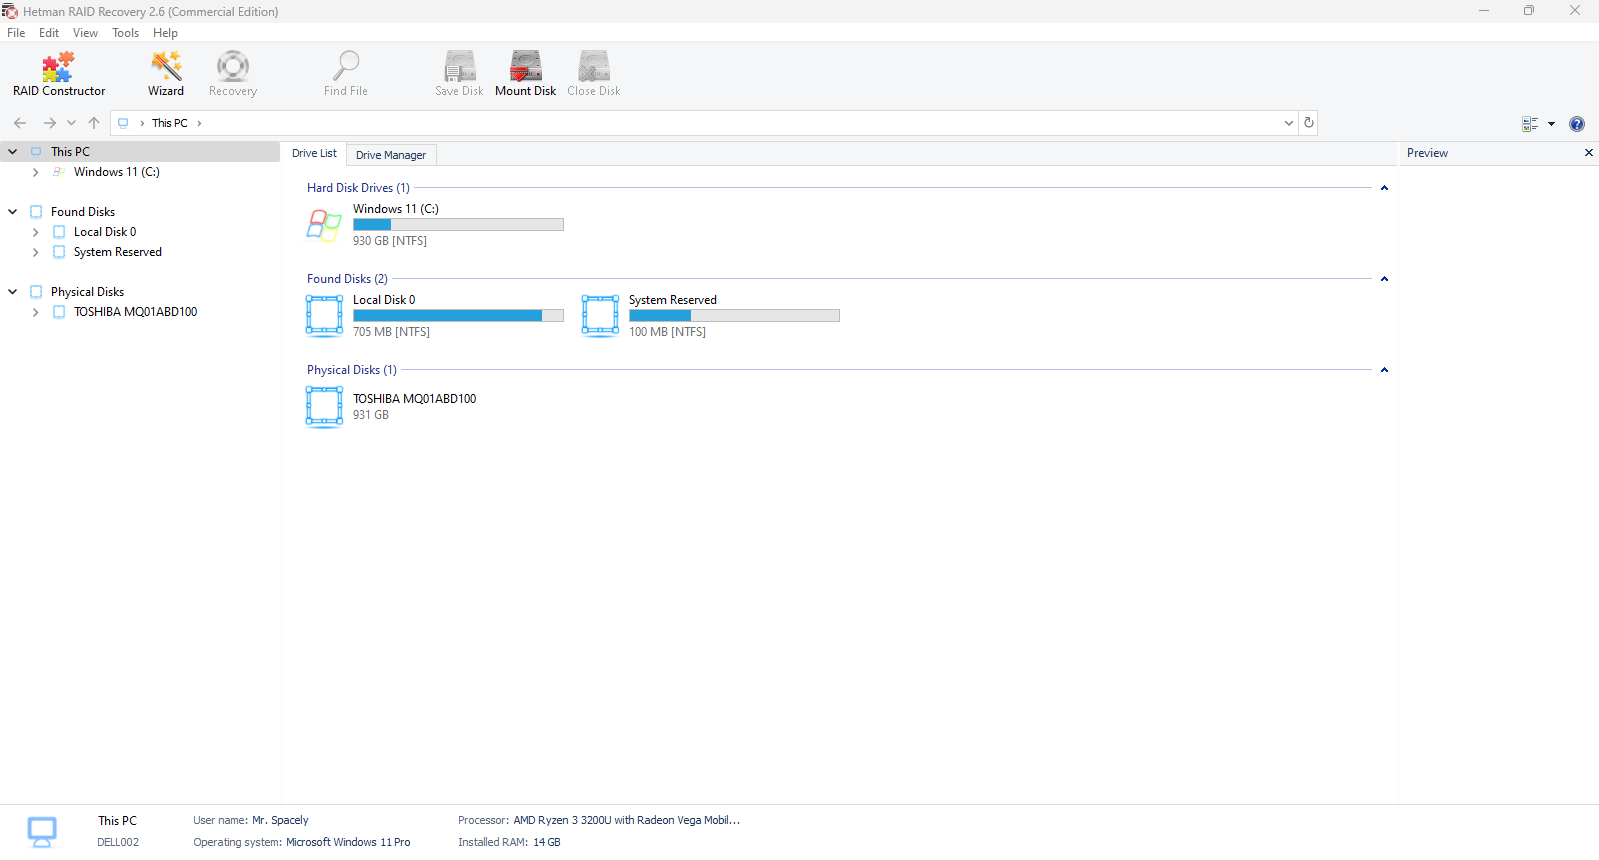Screen dimensions: 1599x860
Task: Click the Hard Disk Drives (1) header
Action: coord(358,188)
